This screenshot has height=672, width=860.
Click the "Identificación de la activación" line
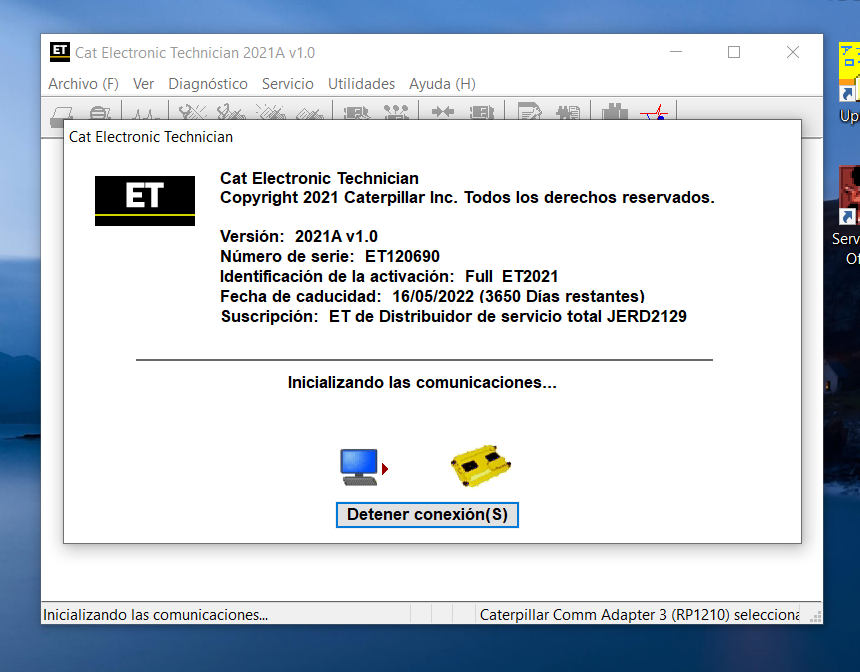389,276
